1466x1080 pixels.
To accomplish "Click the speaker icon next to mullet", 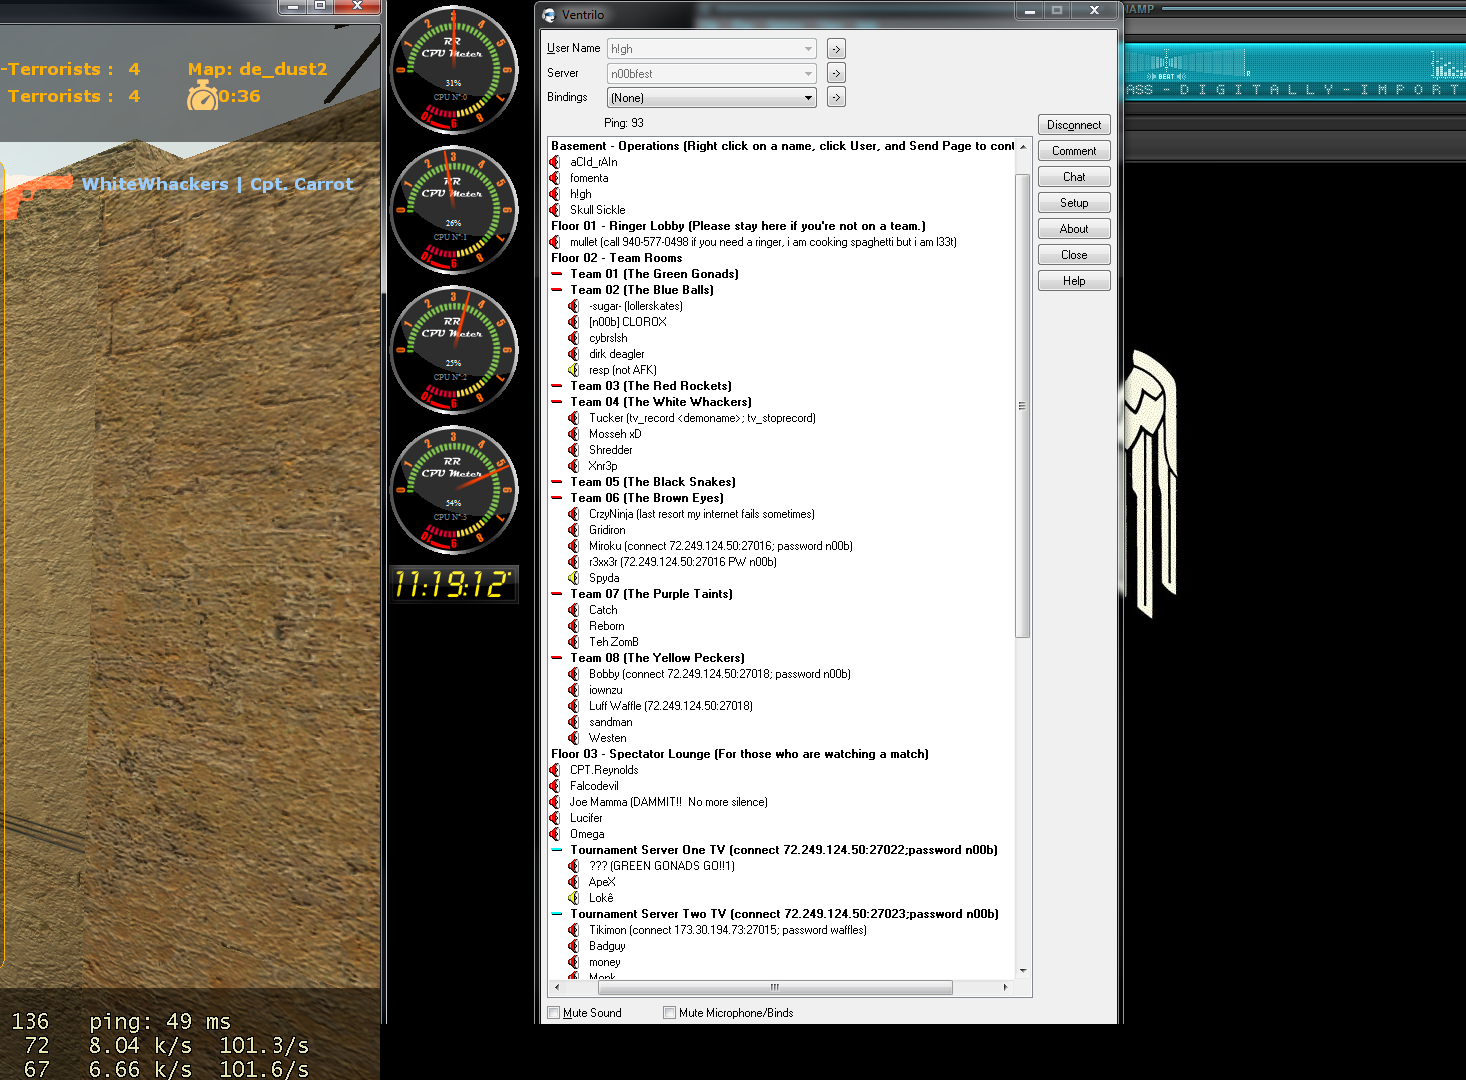I will [x=555, y=242].
